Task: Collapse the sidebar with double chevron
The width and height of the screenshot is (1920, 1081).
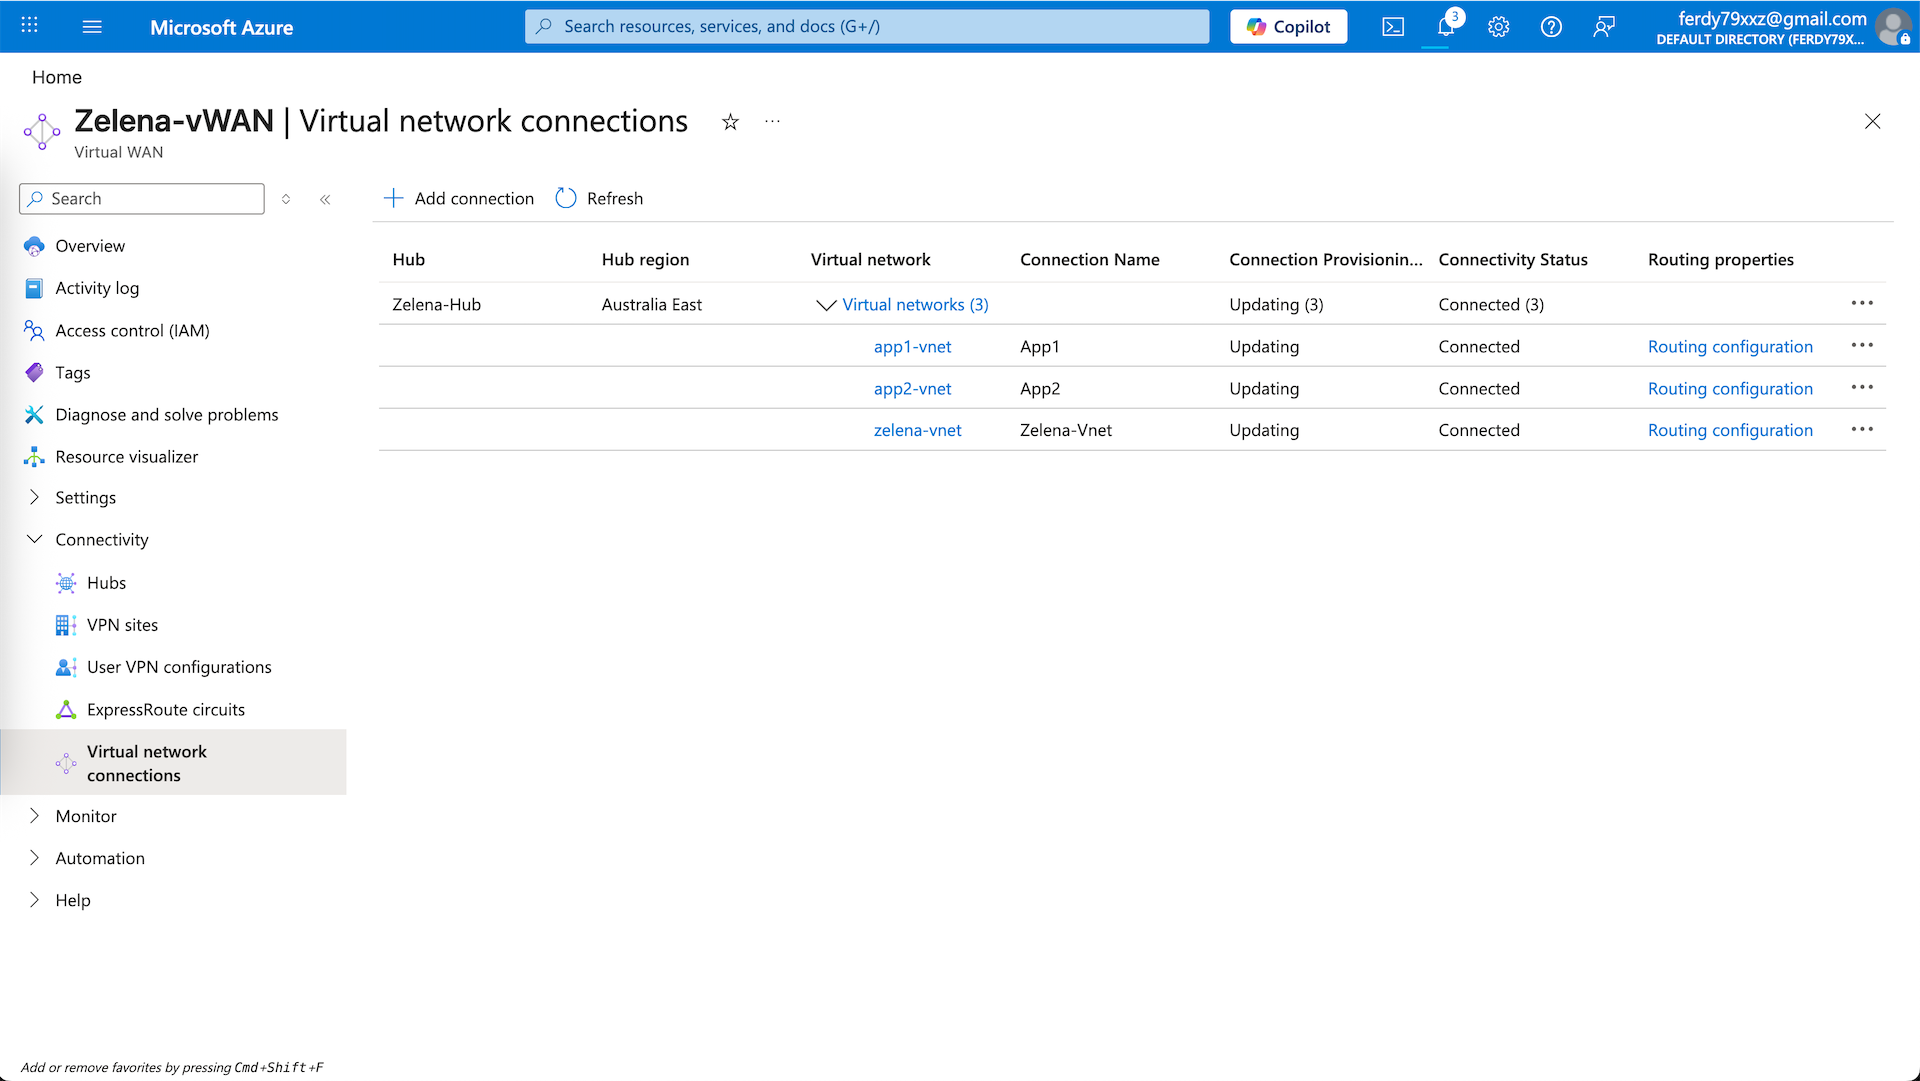Action: pos(325,199)
